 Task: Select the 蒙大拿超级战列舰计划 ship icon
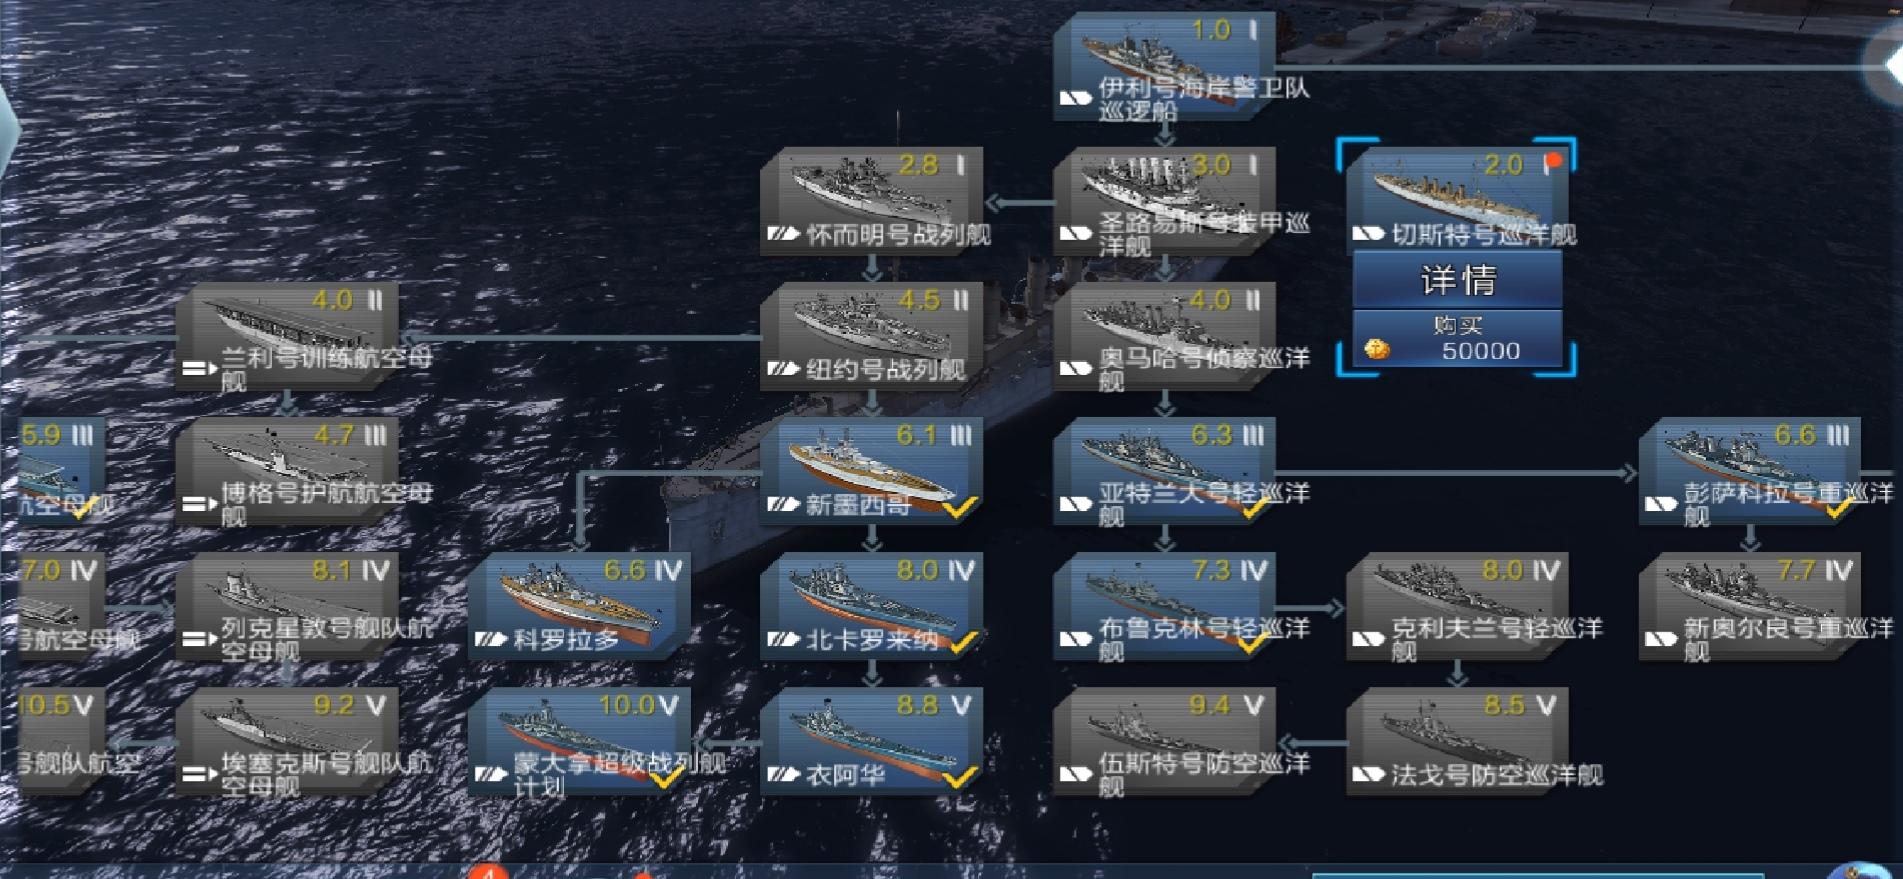click(x=579, y=742)
